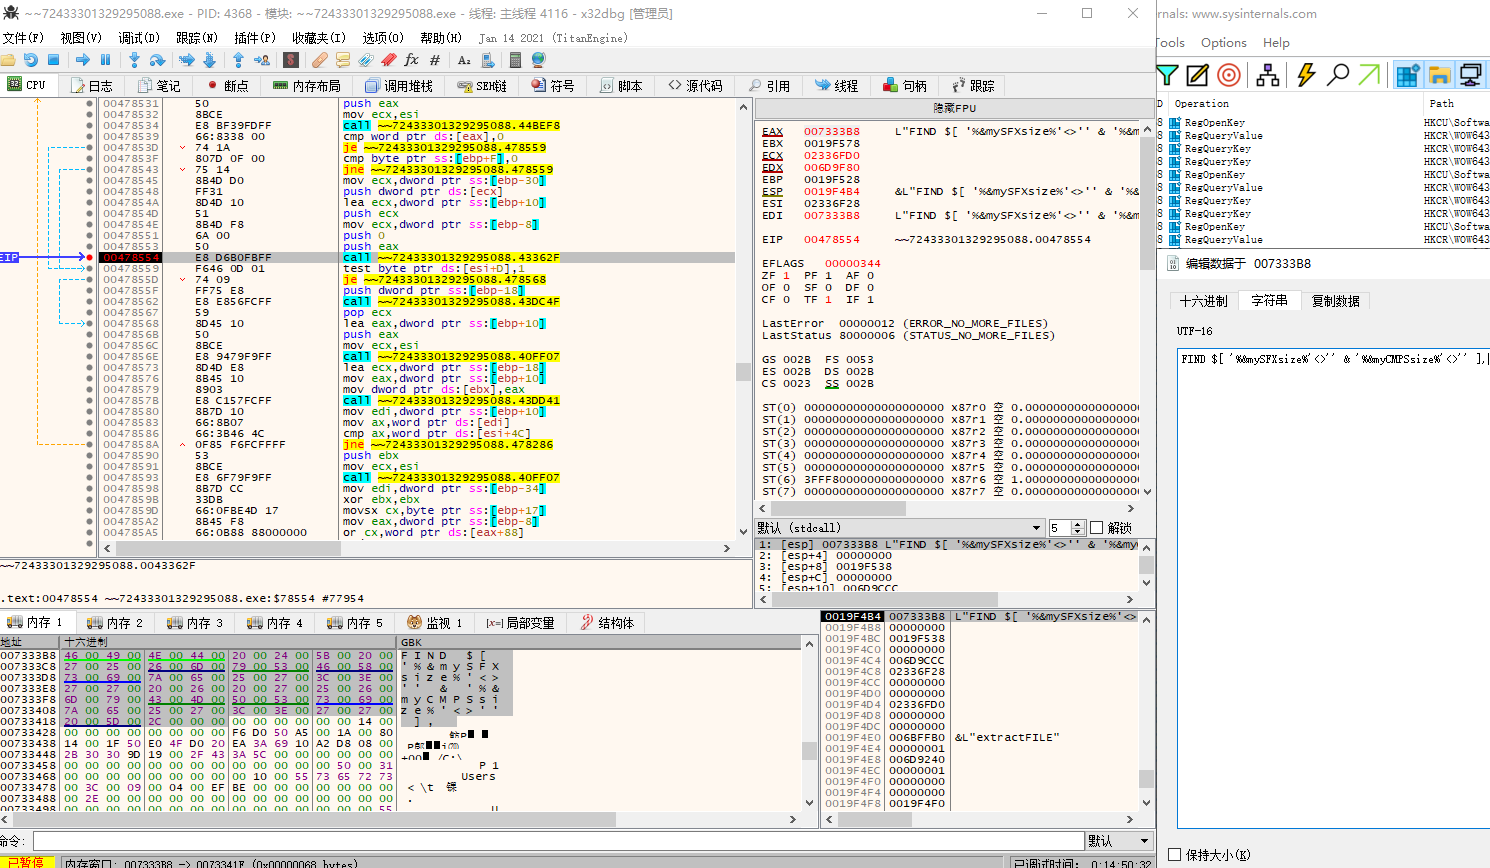This screenshot has height=868, width=1490.
Task: Click the cyan filter funnel icon
Action: coord(1167,75)
